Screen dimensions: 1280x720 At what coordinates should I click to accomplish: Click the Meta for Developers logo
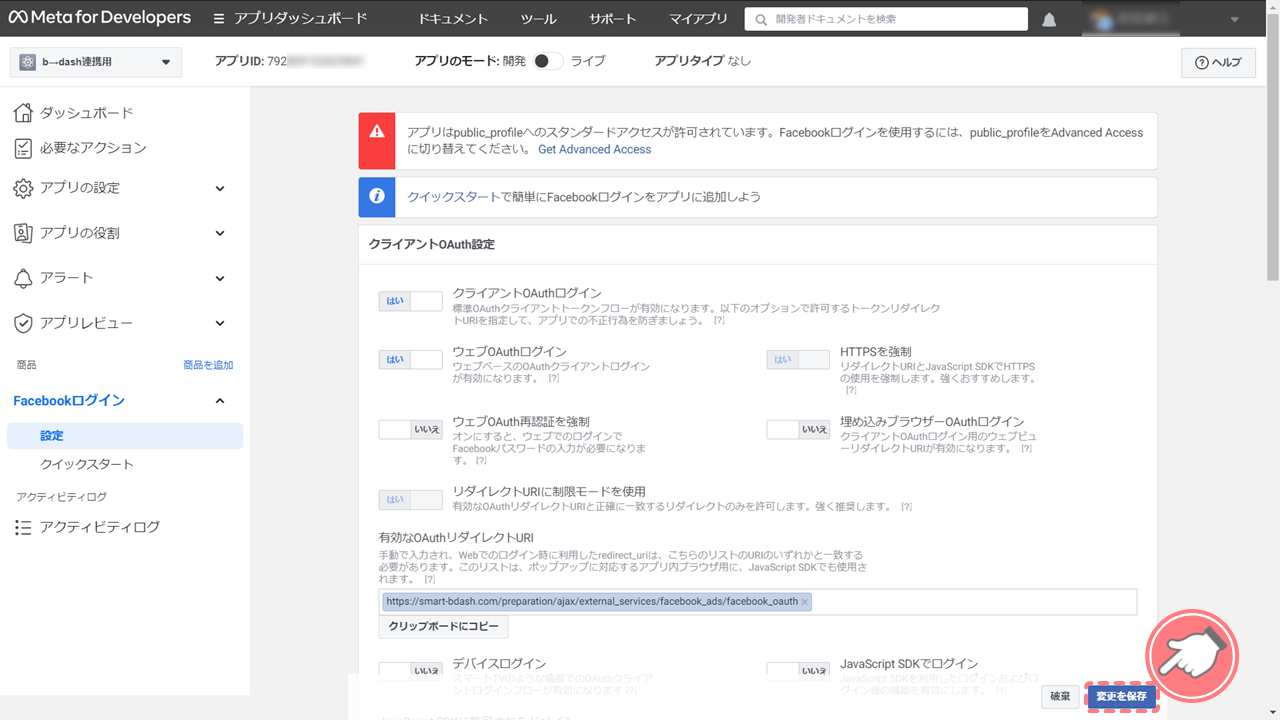(100, 18)
